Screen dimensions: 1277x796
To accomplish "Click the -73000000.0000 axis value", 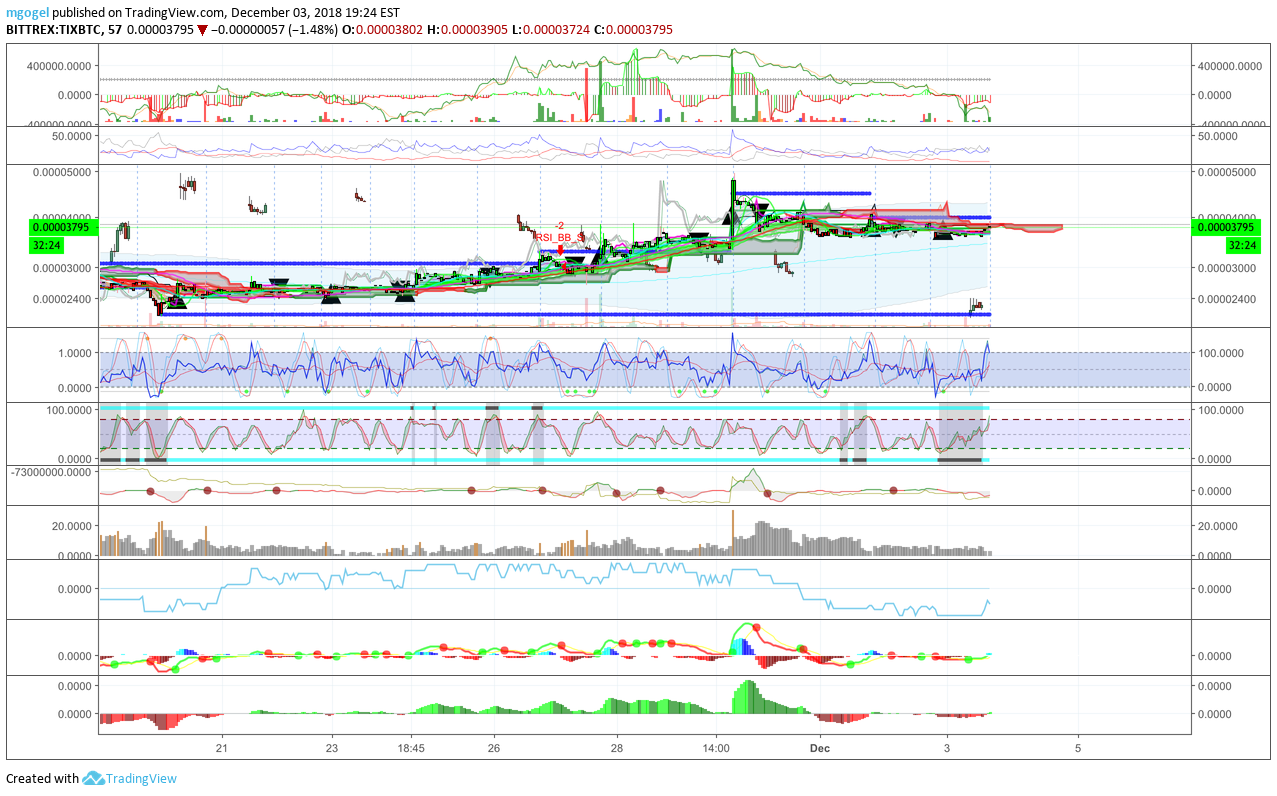I will point(52,471).
